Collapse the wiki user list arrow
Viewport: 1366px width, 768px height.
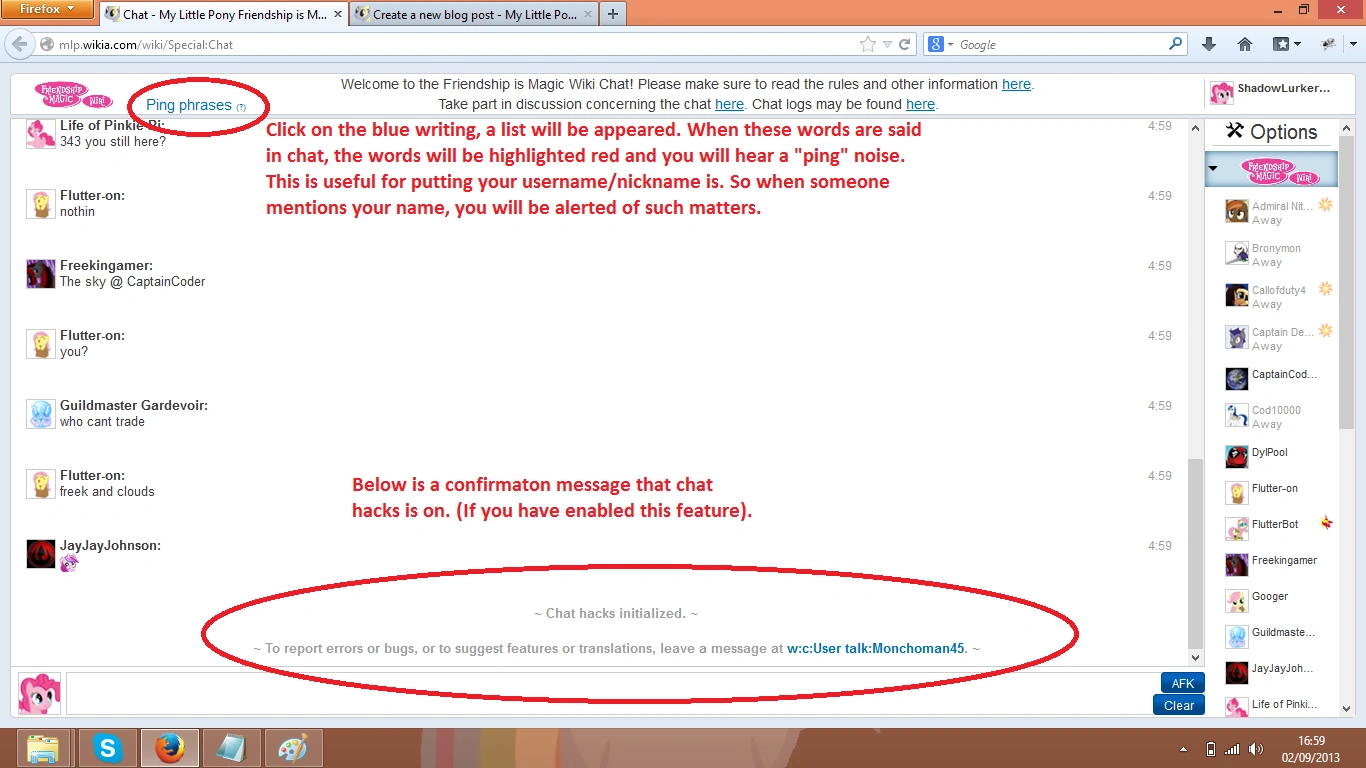click(x=1213, y=169)
